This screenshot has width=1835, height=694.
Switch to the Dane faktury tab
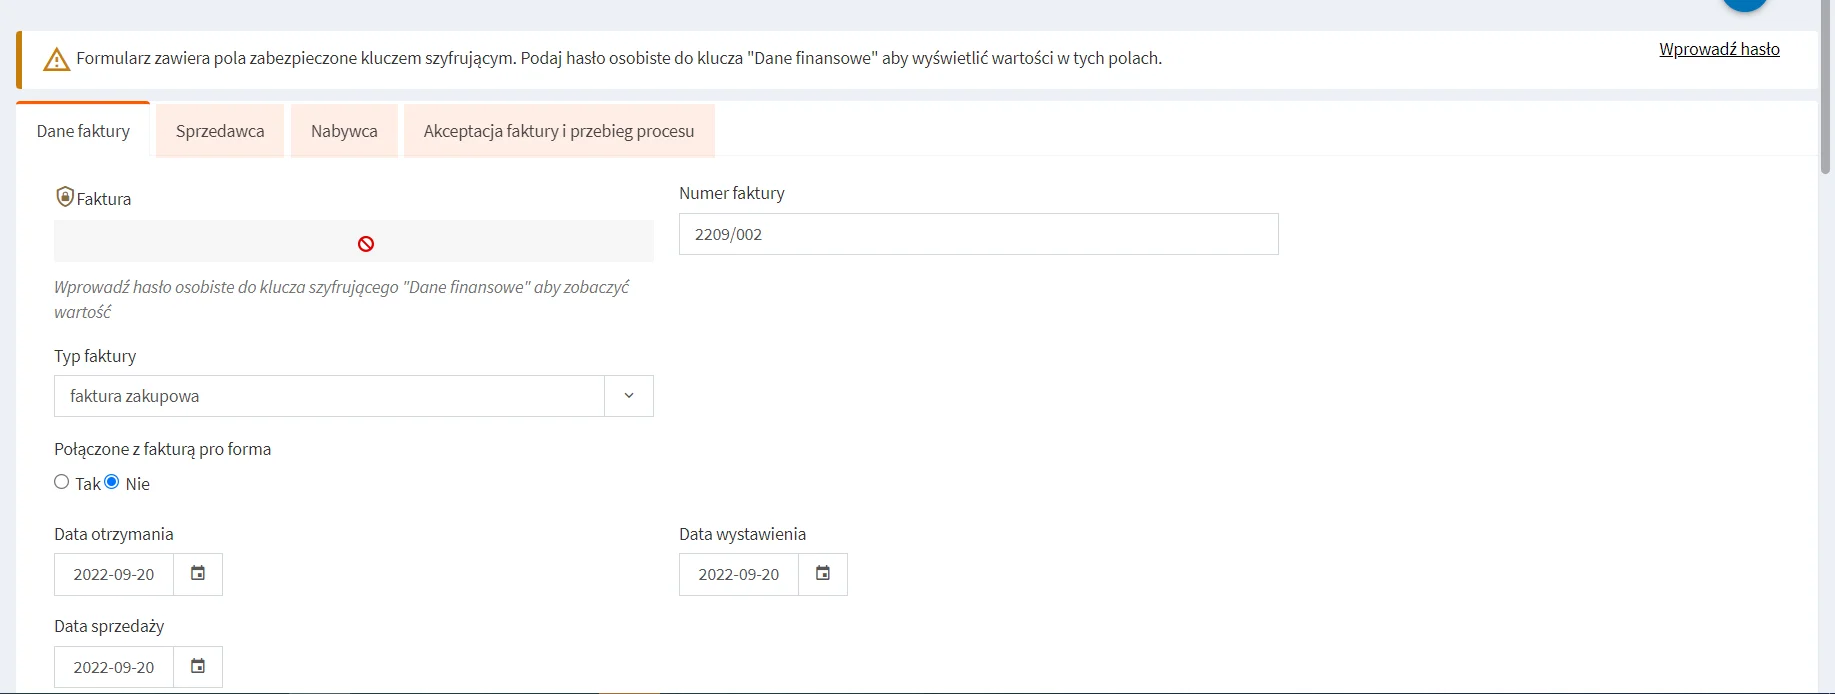pyautogui.click(x=83, y=131)
